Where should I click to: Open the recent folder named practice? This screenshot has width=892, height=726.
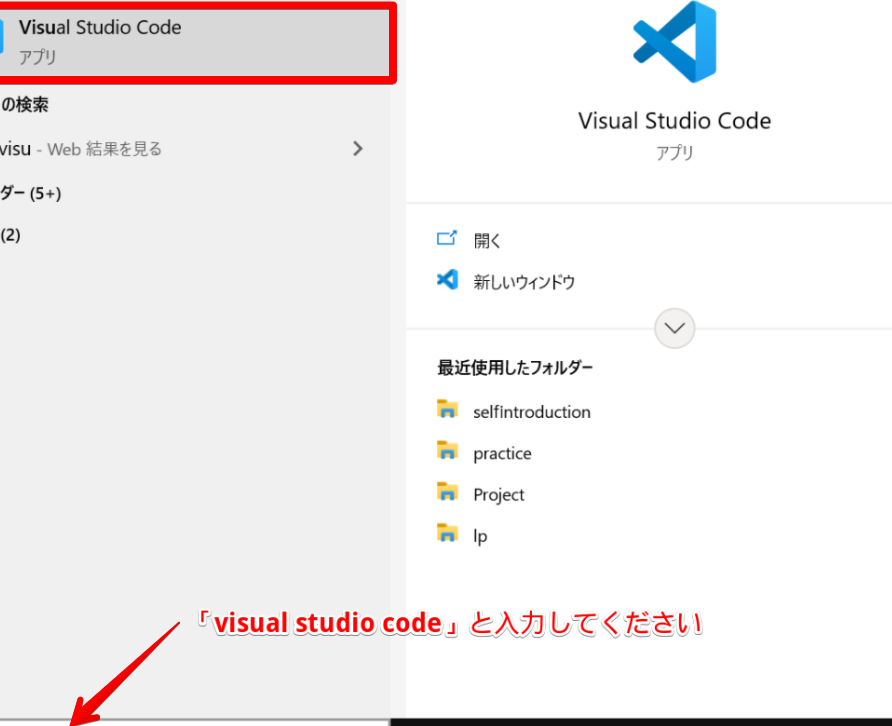(x=502, y=454)
